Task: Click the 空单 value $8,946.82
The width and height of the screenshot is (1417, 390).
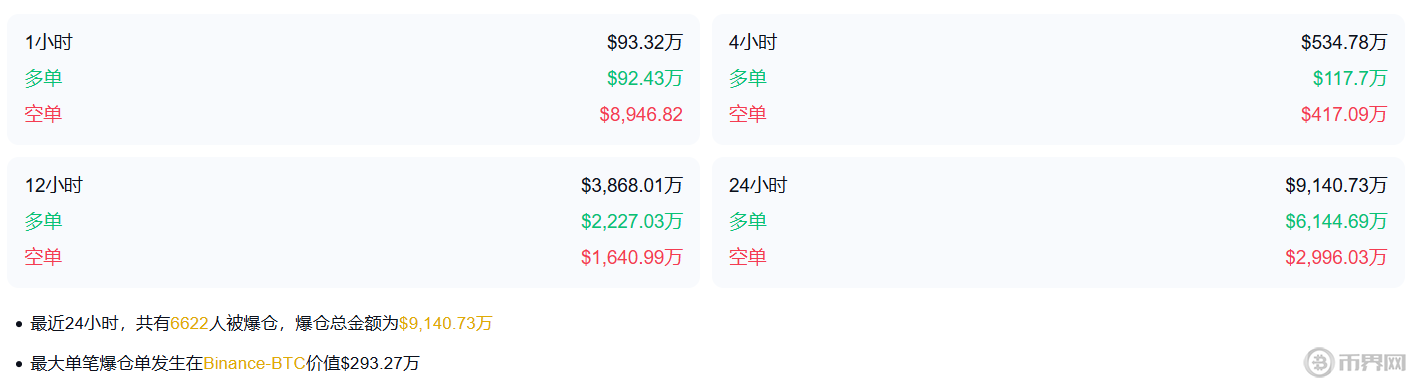Action: pos(641,114)
